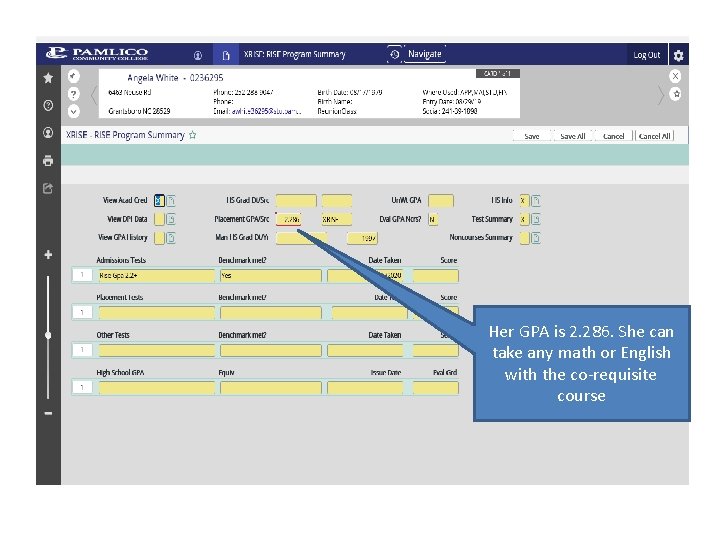This screenshot has height=540, width=720.
Task: Click Log Out
Action: (x=647, y=55)
